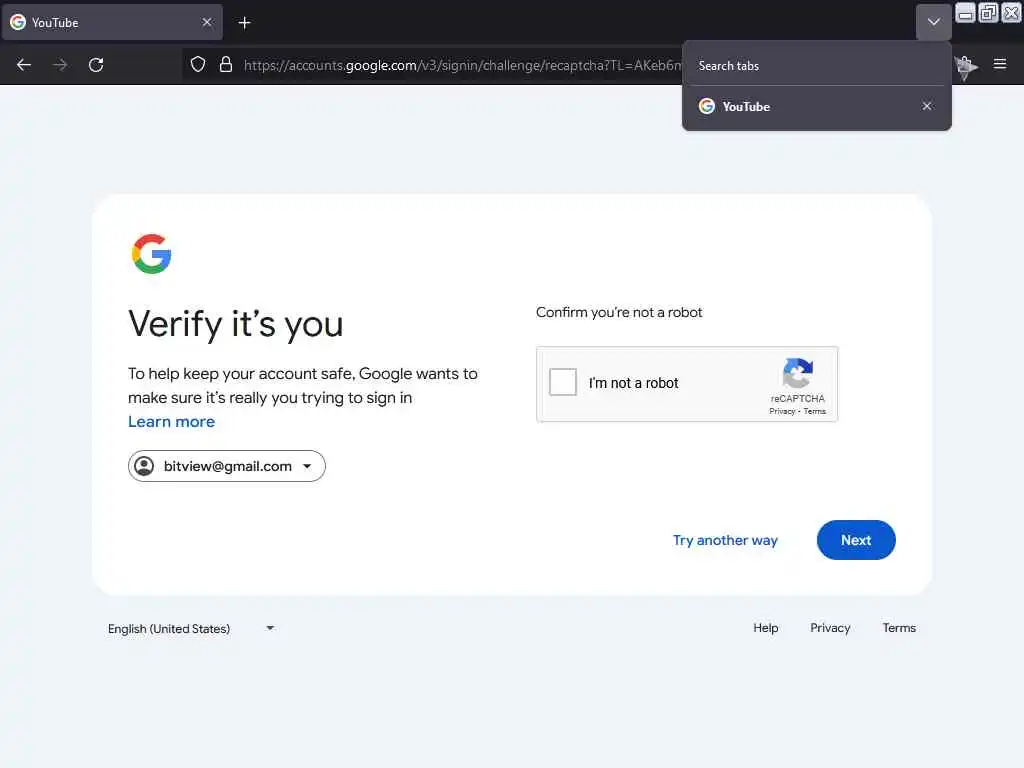Open the reCAPTCHA Privacy link
The width and height of the screenshot is (1024, 768).
pyautogui.click(x=782, y=411)
